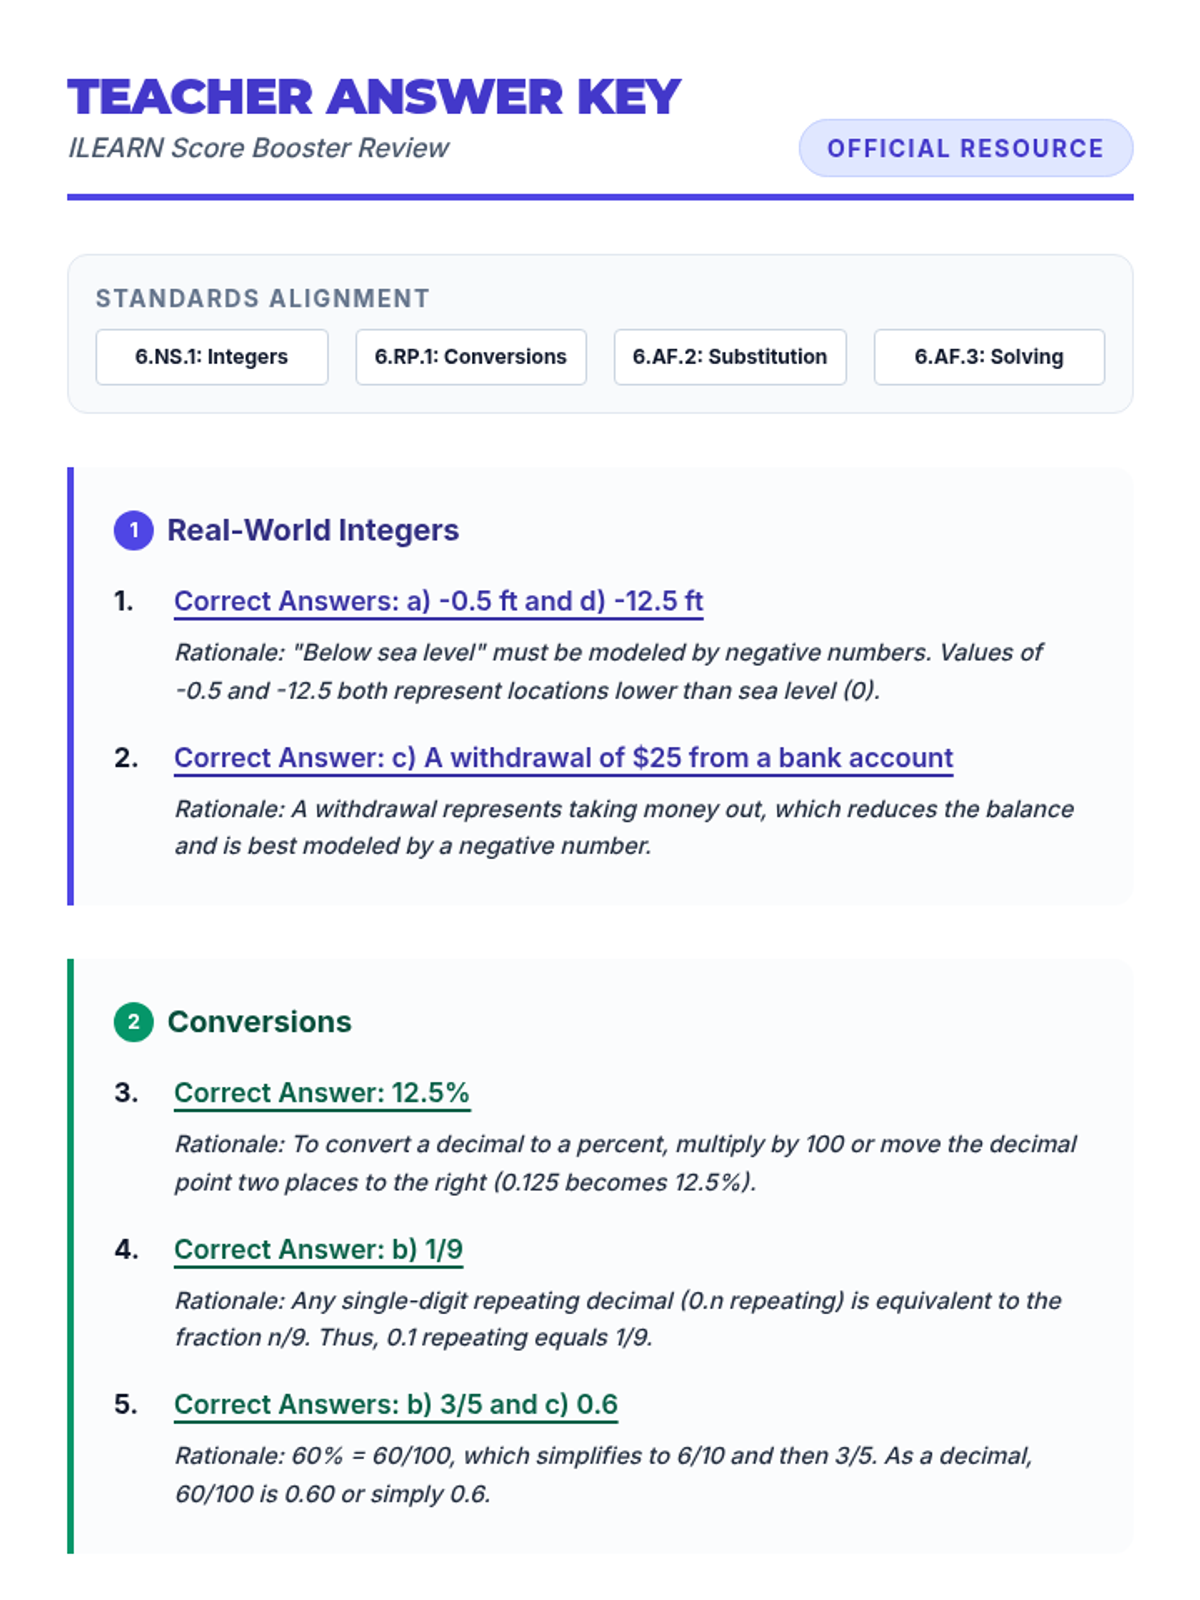Click the rationale about repeating decimals
This screenshot has height=1600, width=1200.
tap(617, 1319)
